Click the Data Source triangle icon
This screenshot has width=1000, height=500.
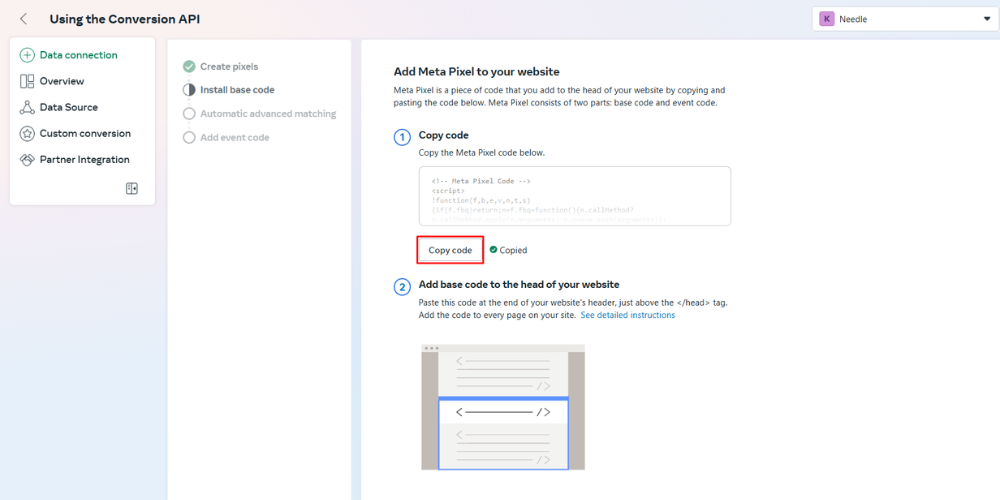(x=27, y=107)
